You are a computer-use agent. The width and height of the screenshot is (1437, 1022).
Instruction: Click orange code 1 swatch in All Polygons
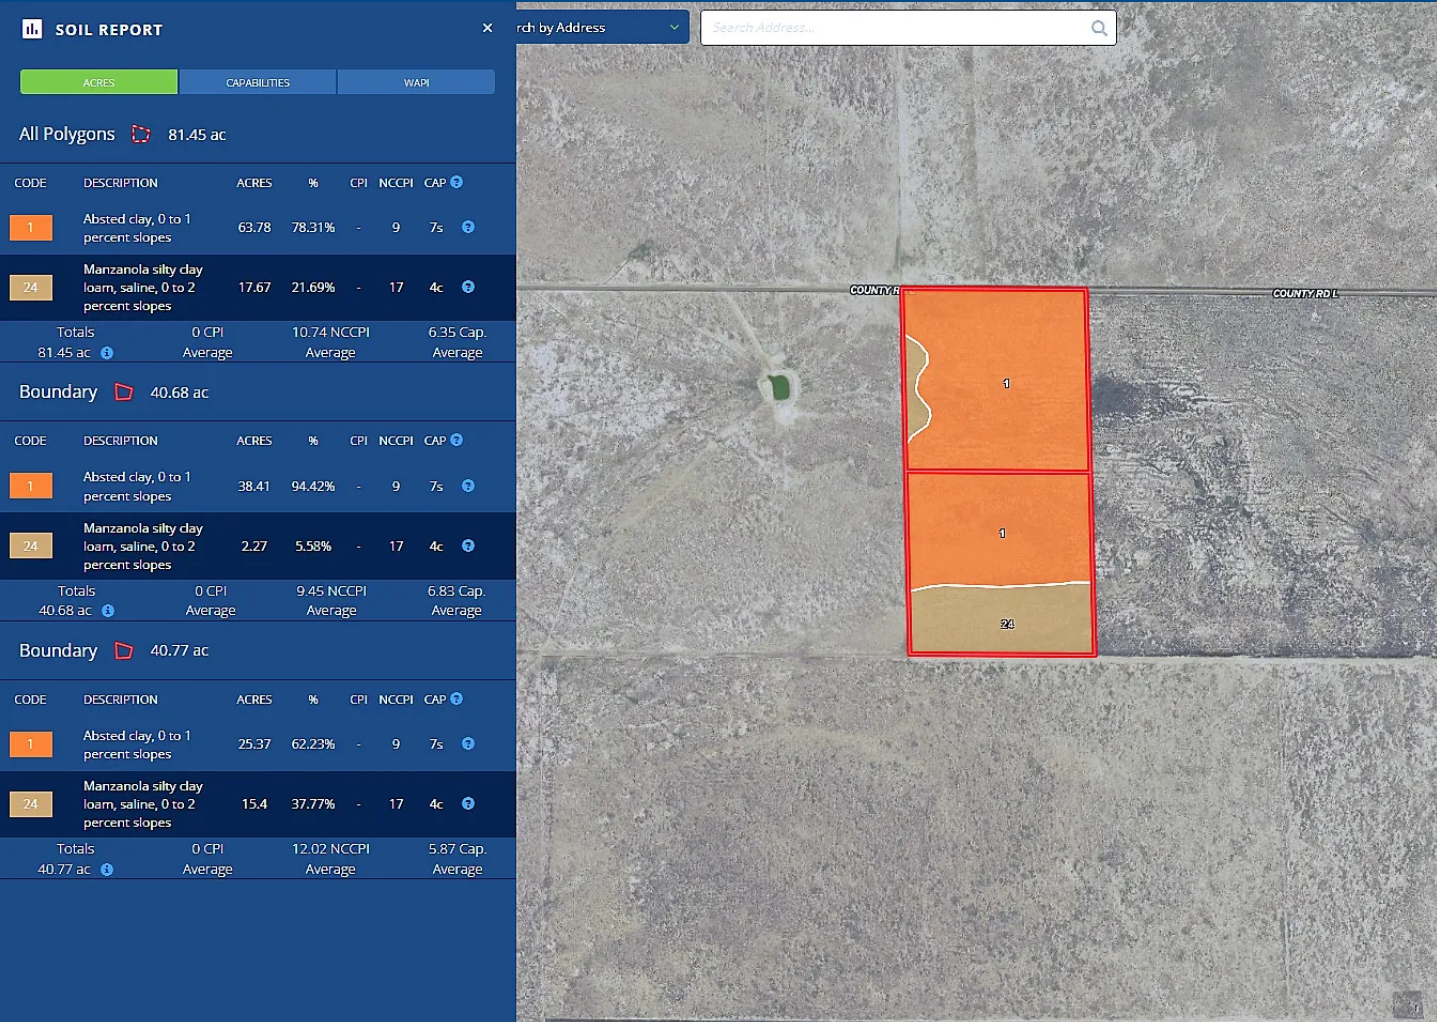(x=31, y=228)
